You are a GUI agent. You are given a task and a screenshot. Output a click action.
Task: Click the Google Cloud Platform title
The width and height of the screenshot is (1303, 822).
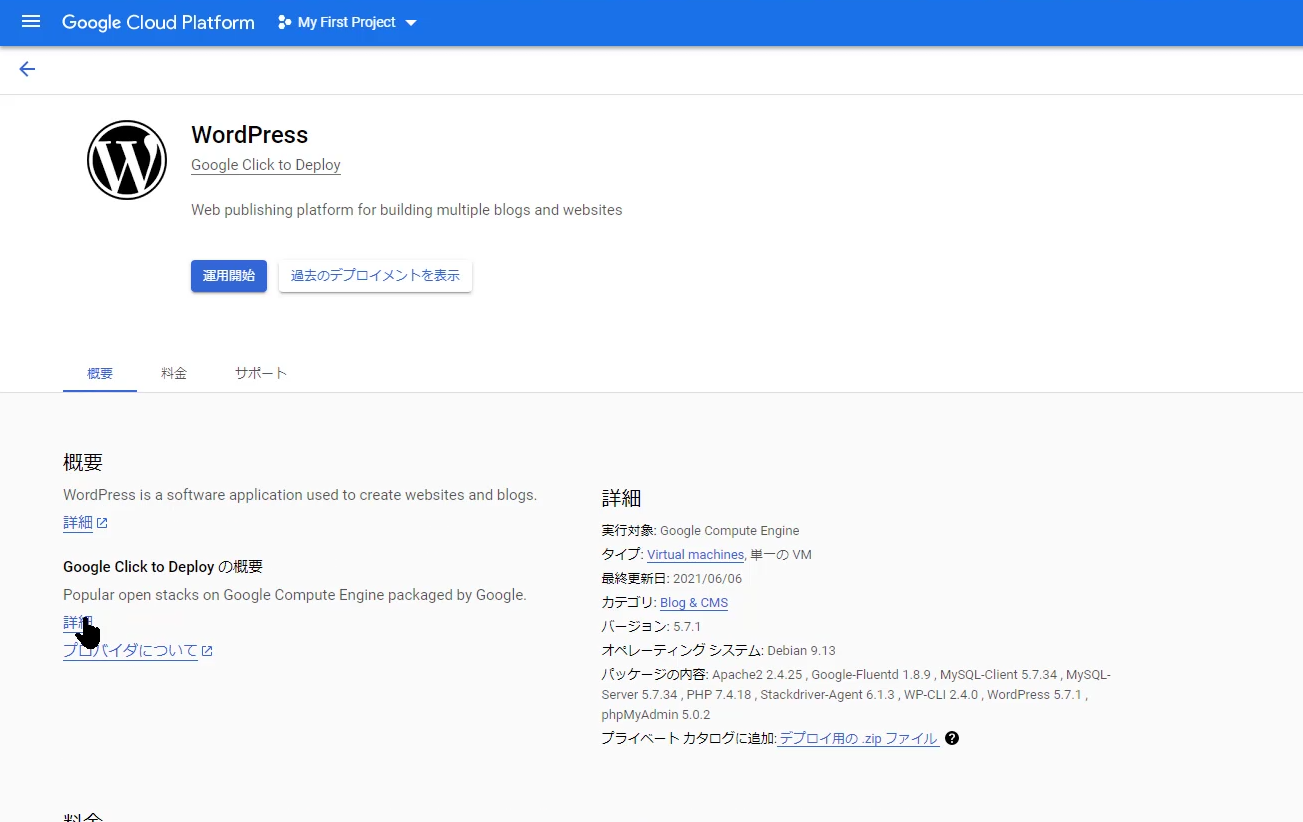(158, 22)
